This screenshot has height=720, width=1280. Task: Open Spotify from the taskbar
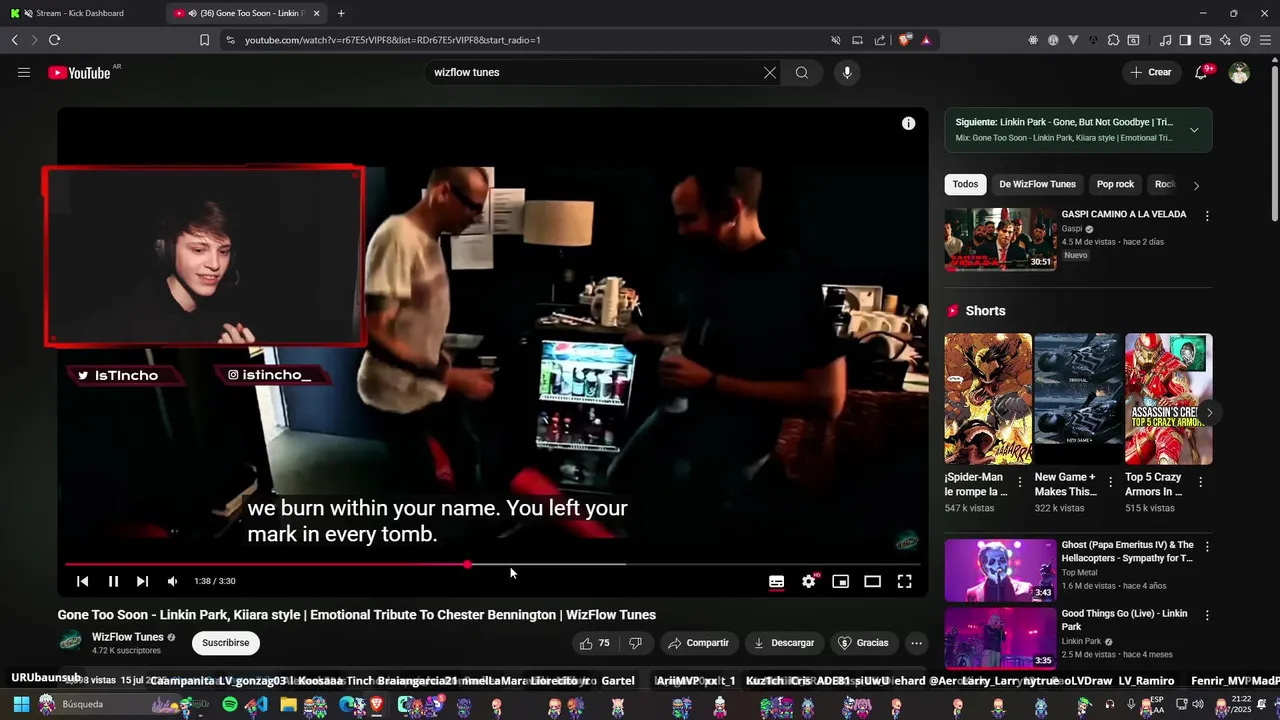coord(230,705)
